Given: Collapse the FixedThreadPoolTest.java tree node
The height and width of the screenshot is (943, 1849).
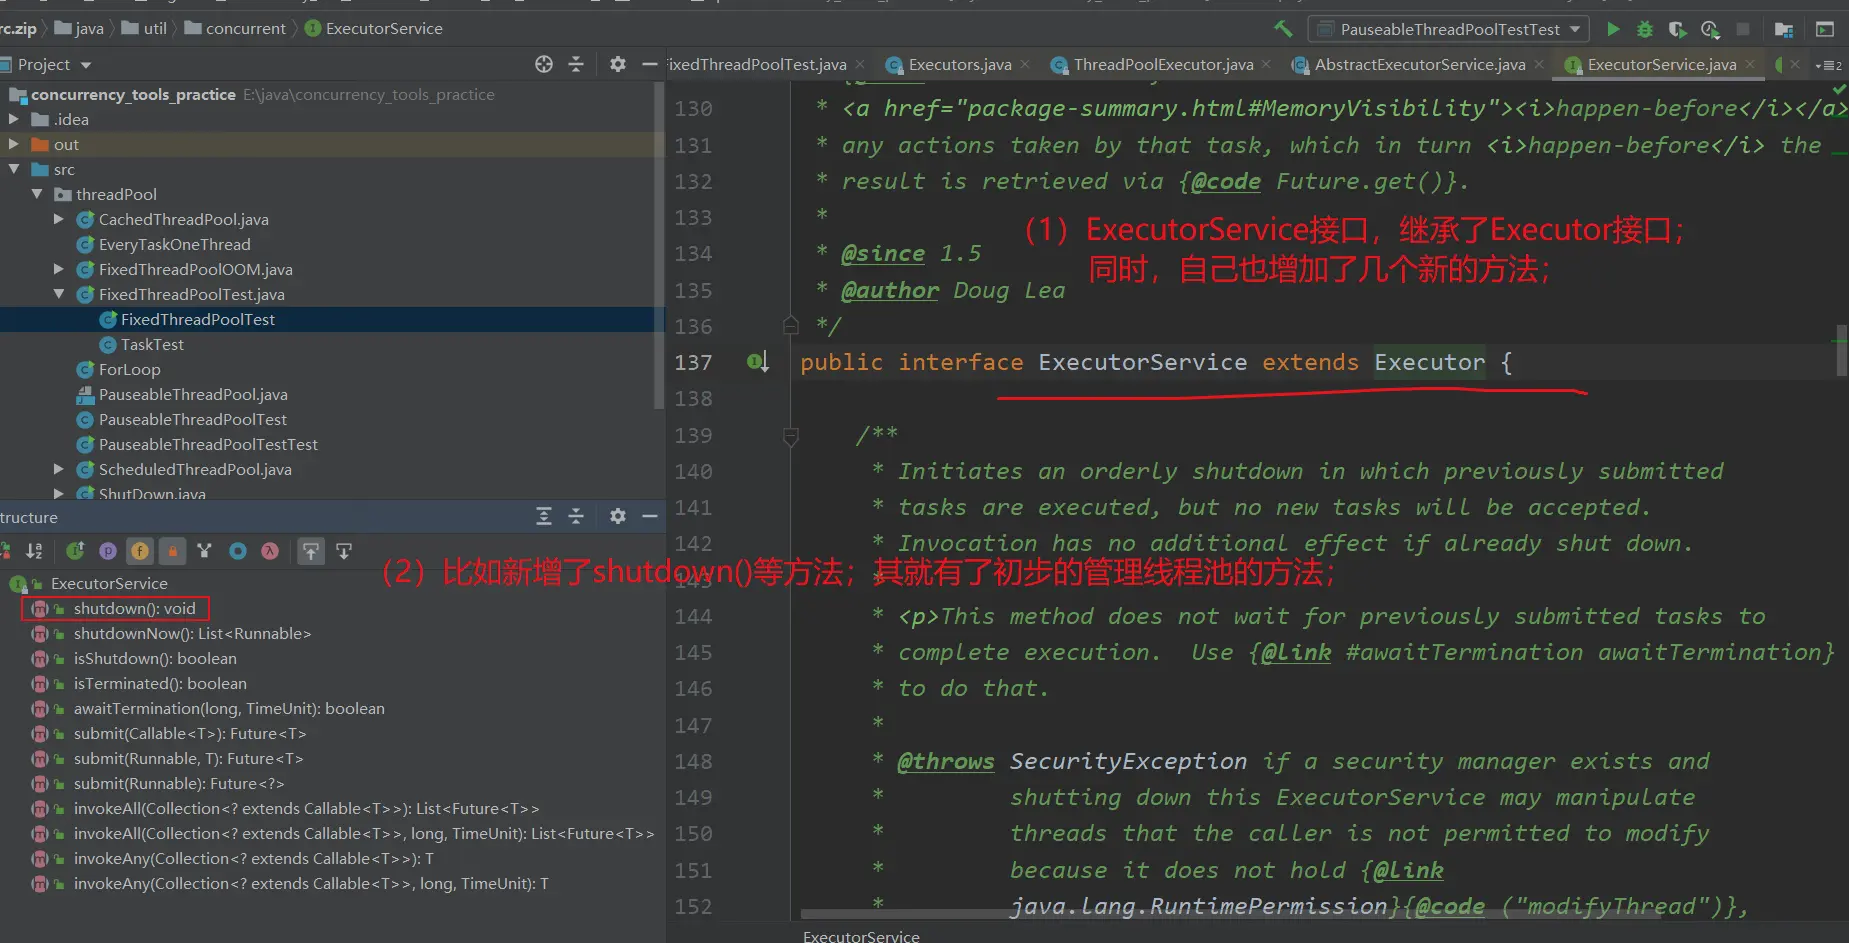Looking at the screenshot, I should click(x=58, y=294).
